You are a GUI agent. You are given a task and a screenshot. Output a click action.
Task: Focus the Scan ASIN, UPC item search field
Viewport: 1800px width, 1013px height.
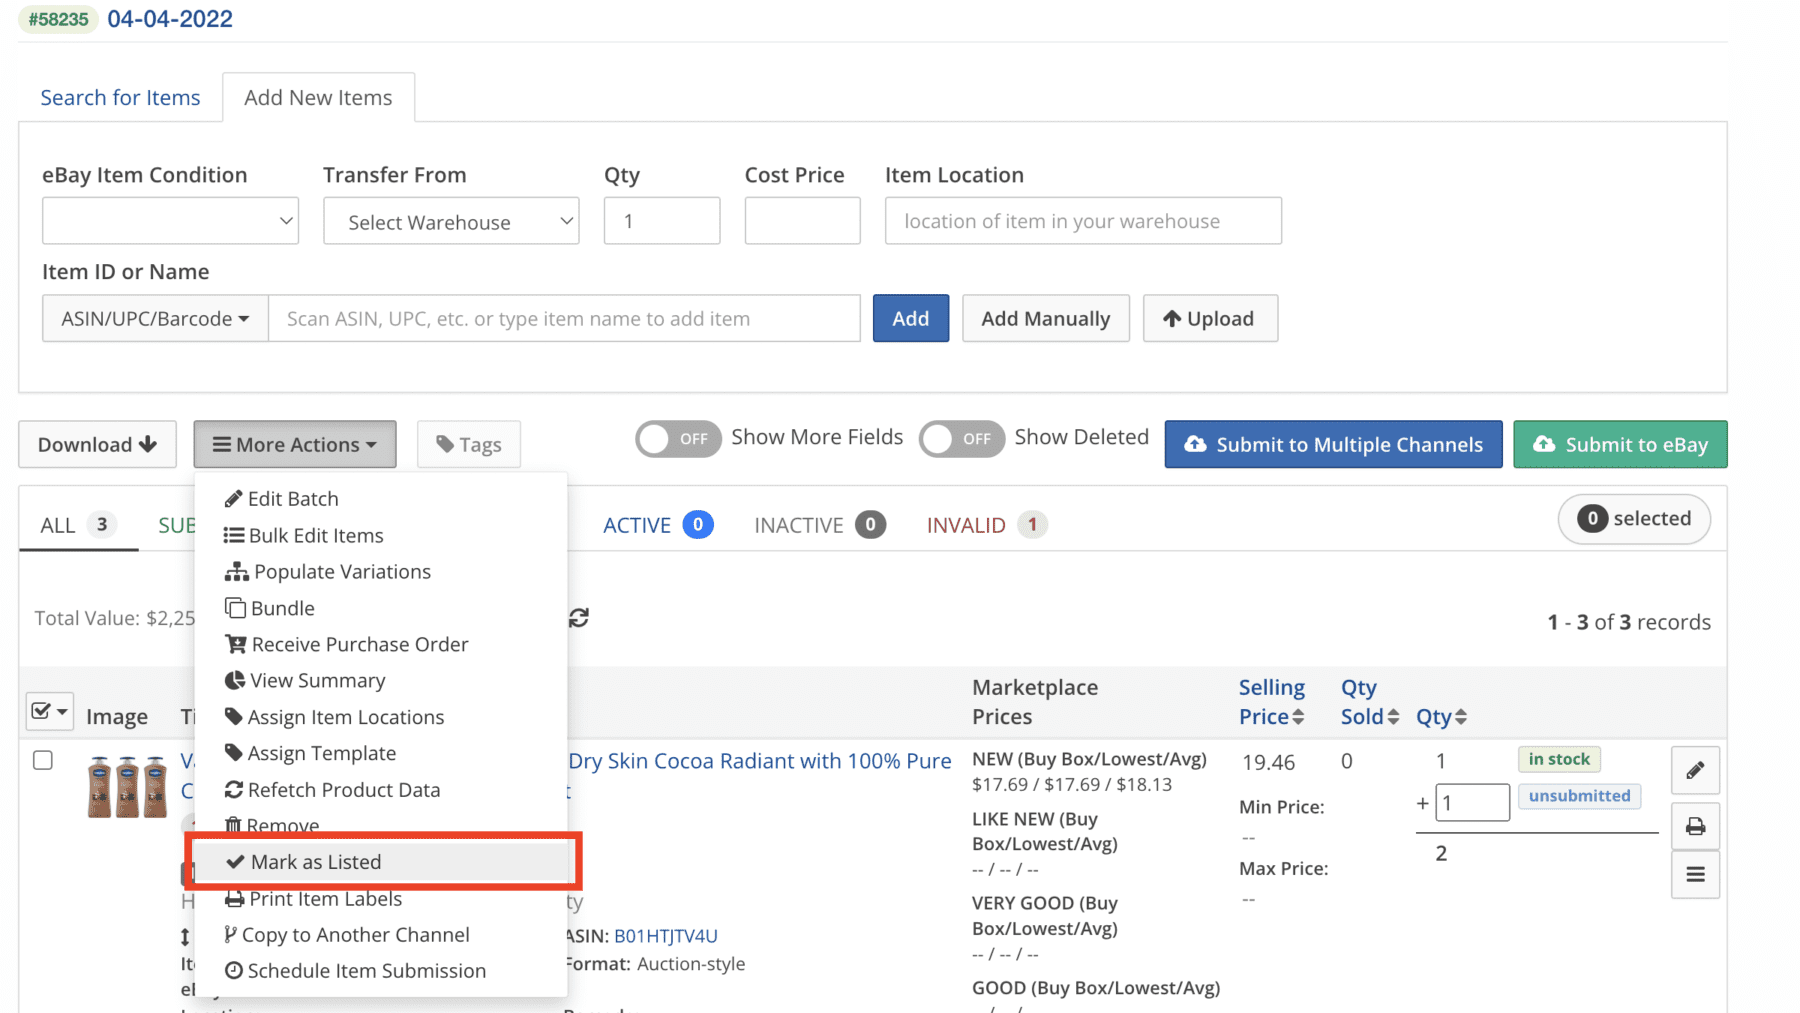coord(564,318)
